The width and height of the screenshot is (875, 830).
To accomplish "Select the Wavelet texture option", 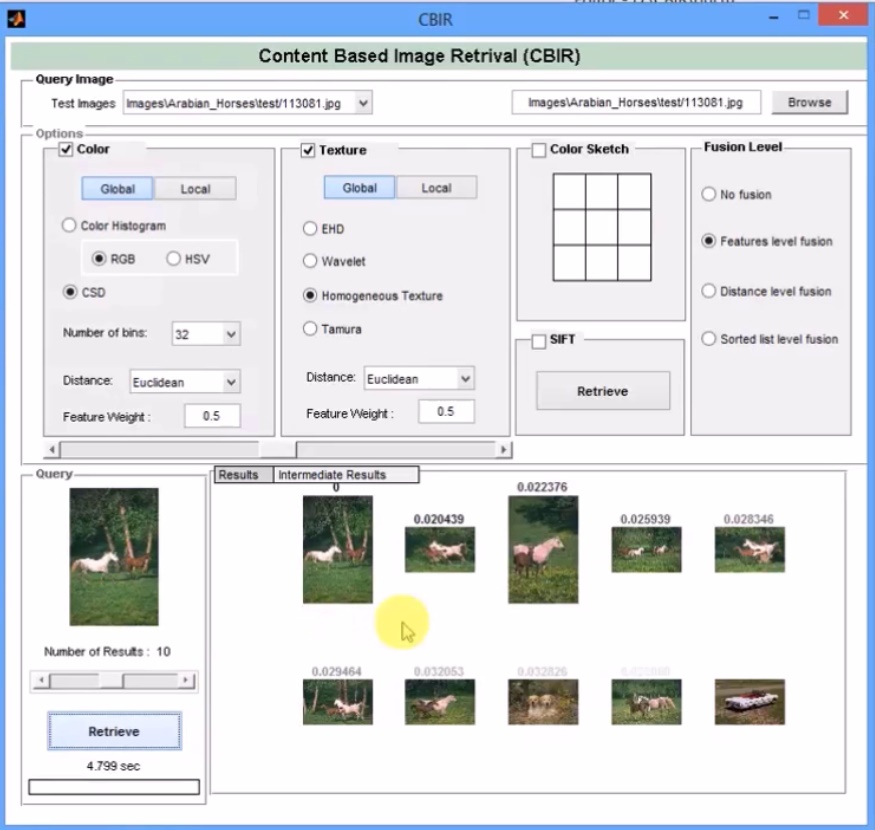I will [x=310, y=261].
